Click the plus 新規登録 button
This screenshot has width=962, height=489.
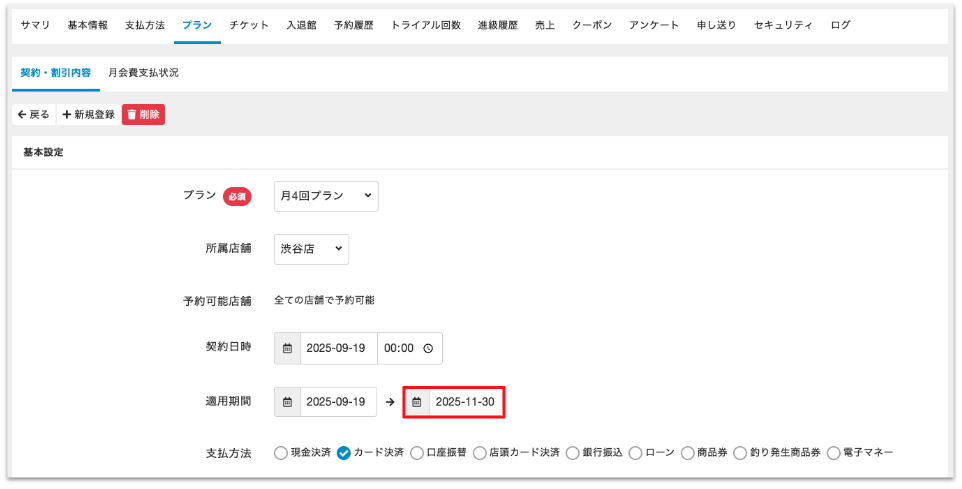pyautogui.click(x=88, y=115)
